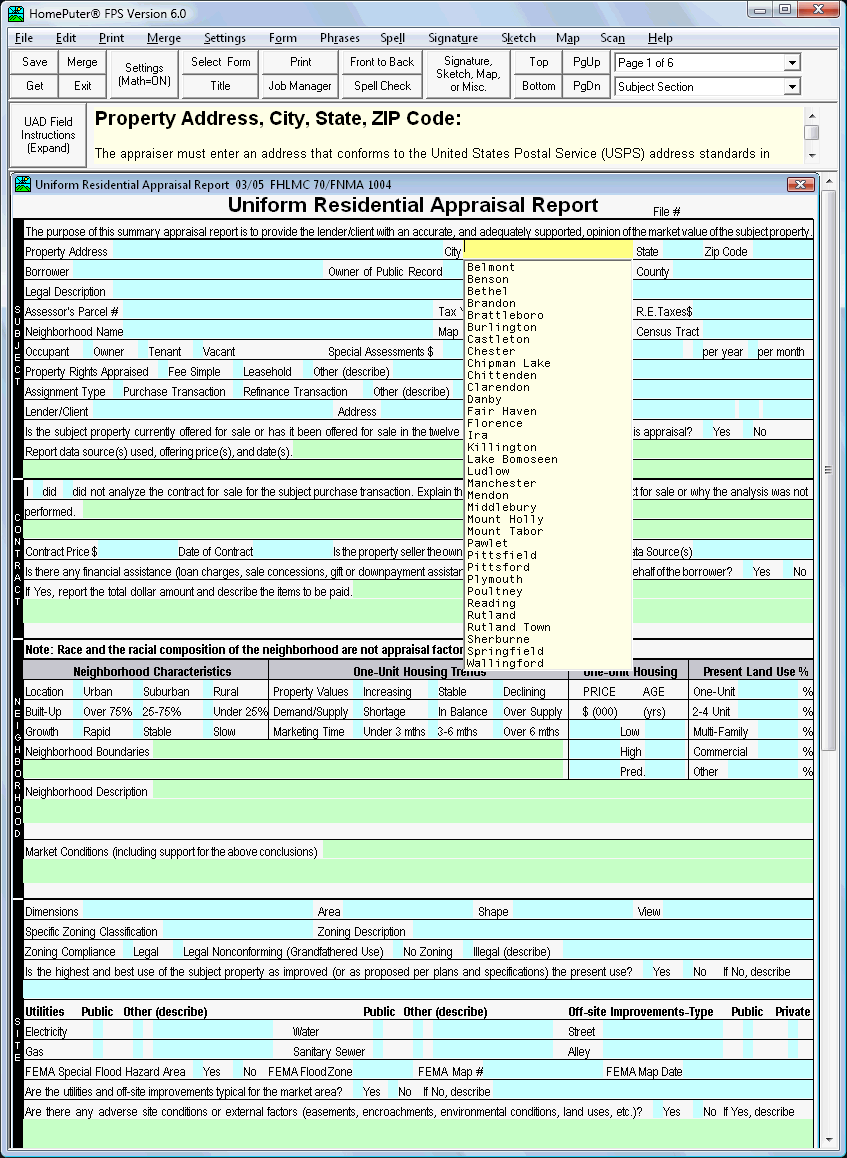Open the Help menu

pos(659,38)
